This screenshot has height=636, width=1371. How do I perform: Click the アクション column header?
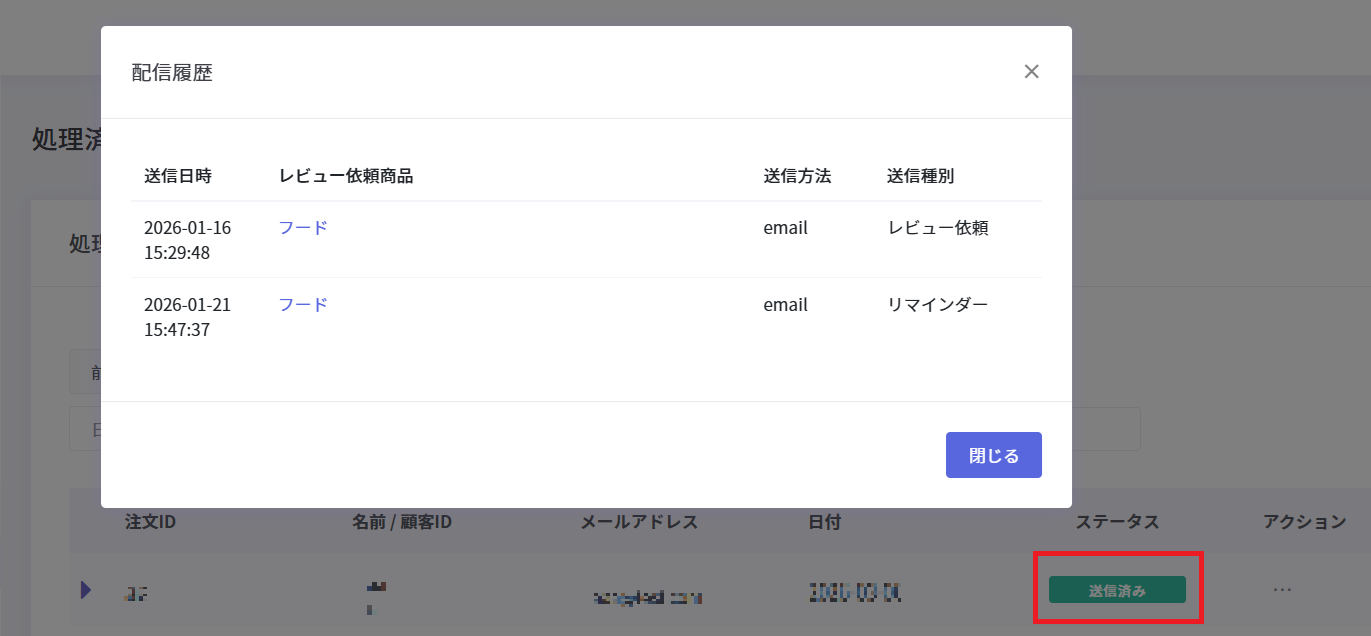(x=1304, y=522)
